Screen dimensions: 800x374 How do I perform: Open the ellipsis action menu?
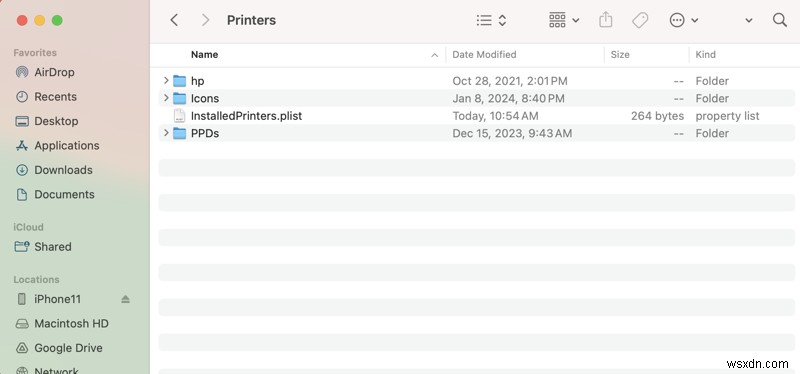(x=683, y=20)
